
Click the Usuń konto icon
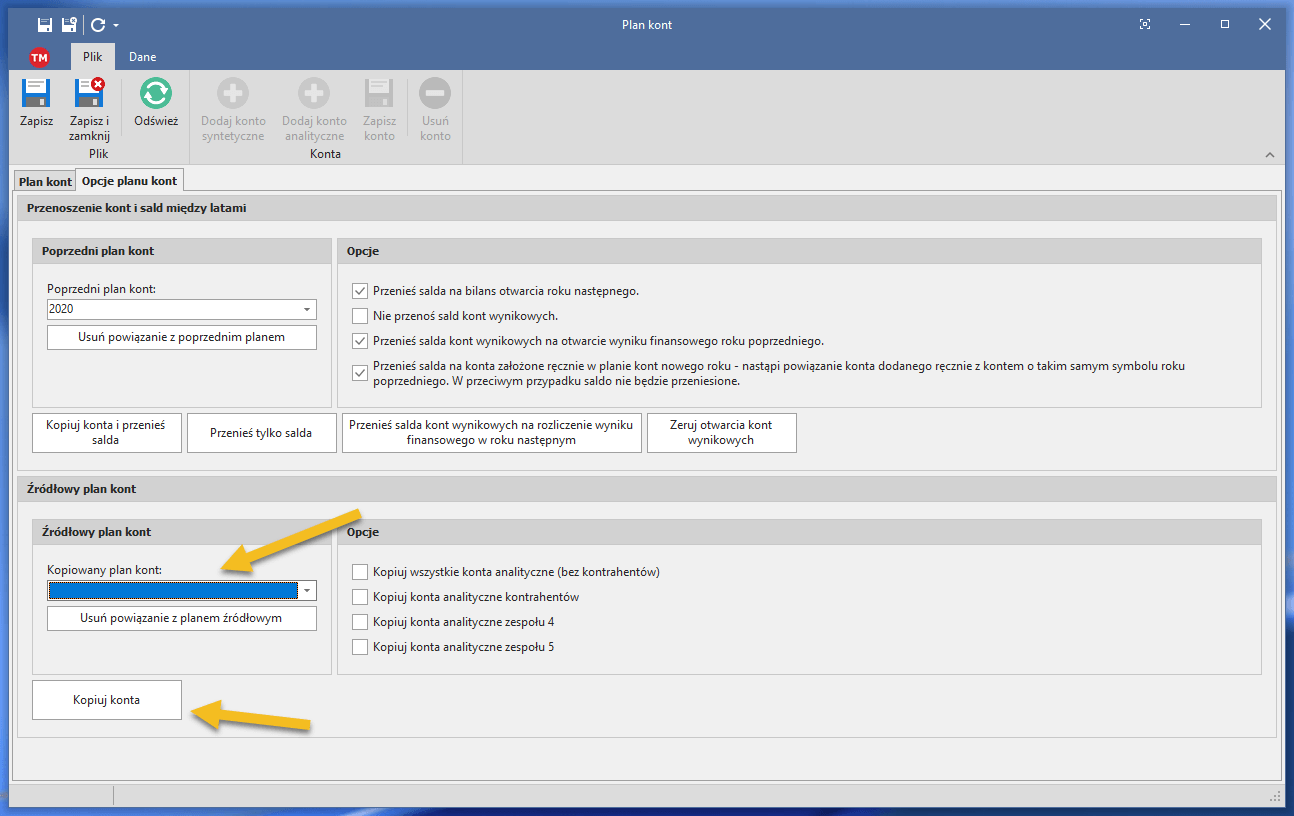tap(435, 94)
